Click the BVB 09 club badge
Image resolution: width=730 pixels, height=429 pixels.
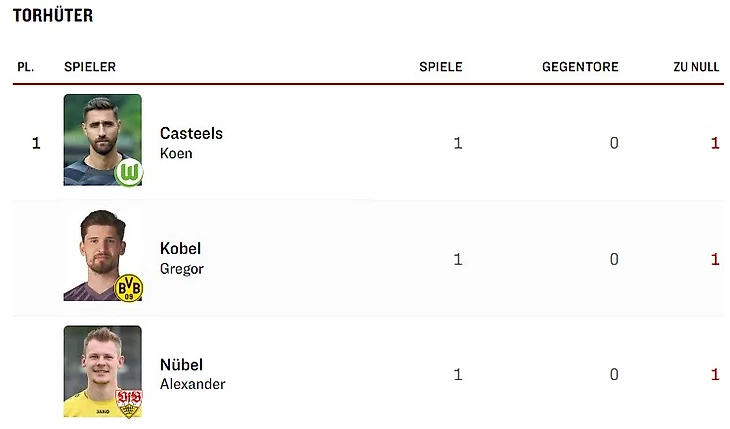coord(129,288)
